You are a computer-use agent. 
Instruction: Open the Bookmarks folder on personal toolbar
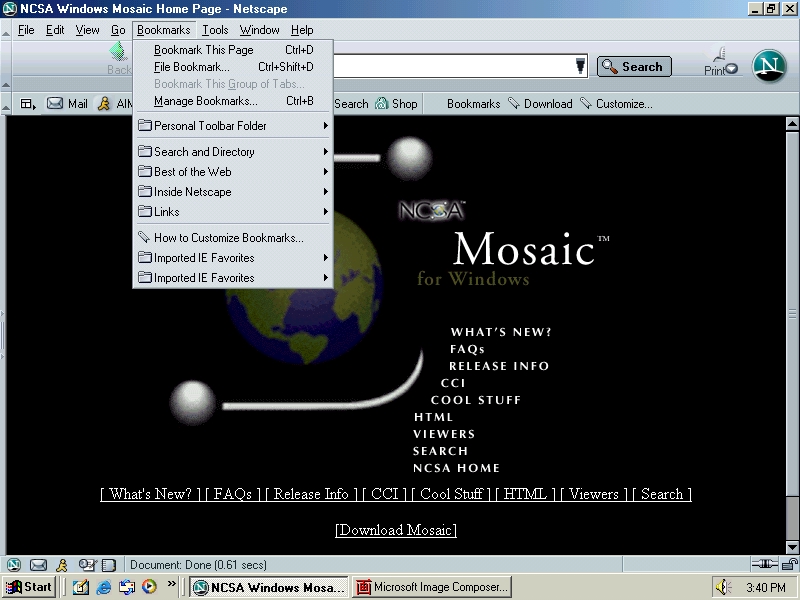click(x=473, y=104)
